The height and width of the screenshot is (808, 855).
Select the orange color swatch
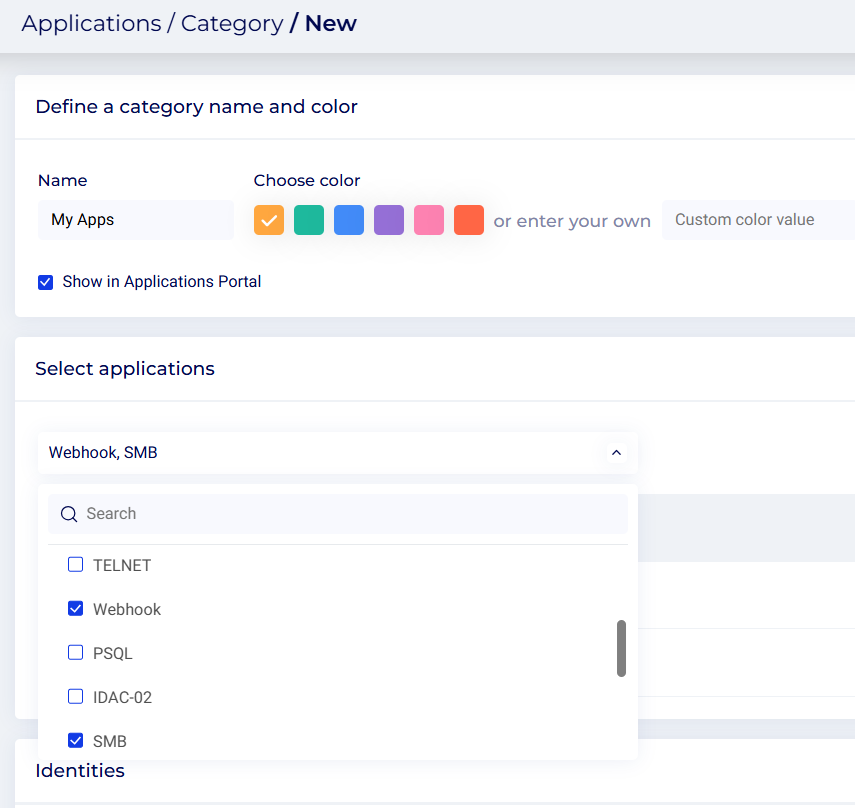(269, 220)
